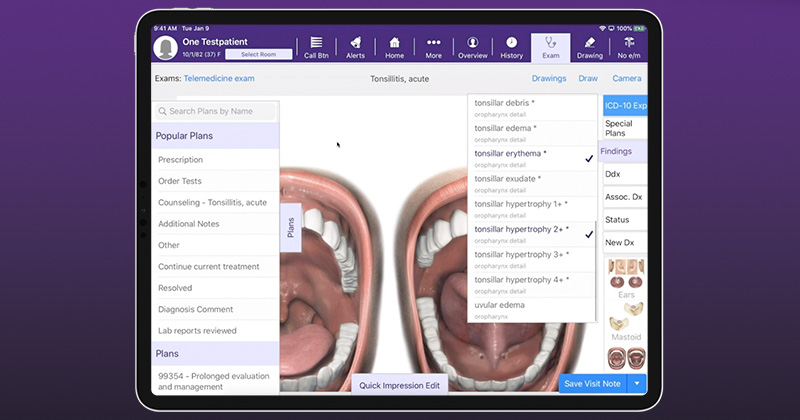
Task: Select Counseling - Tonsillitis, acute plan
Action: tap(215, 203)
